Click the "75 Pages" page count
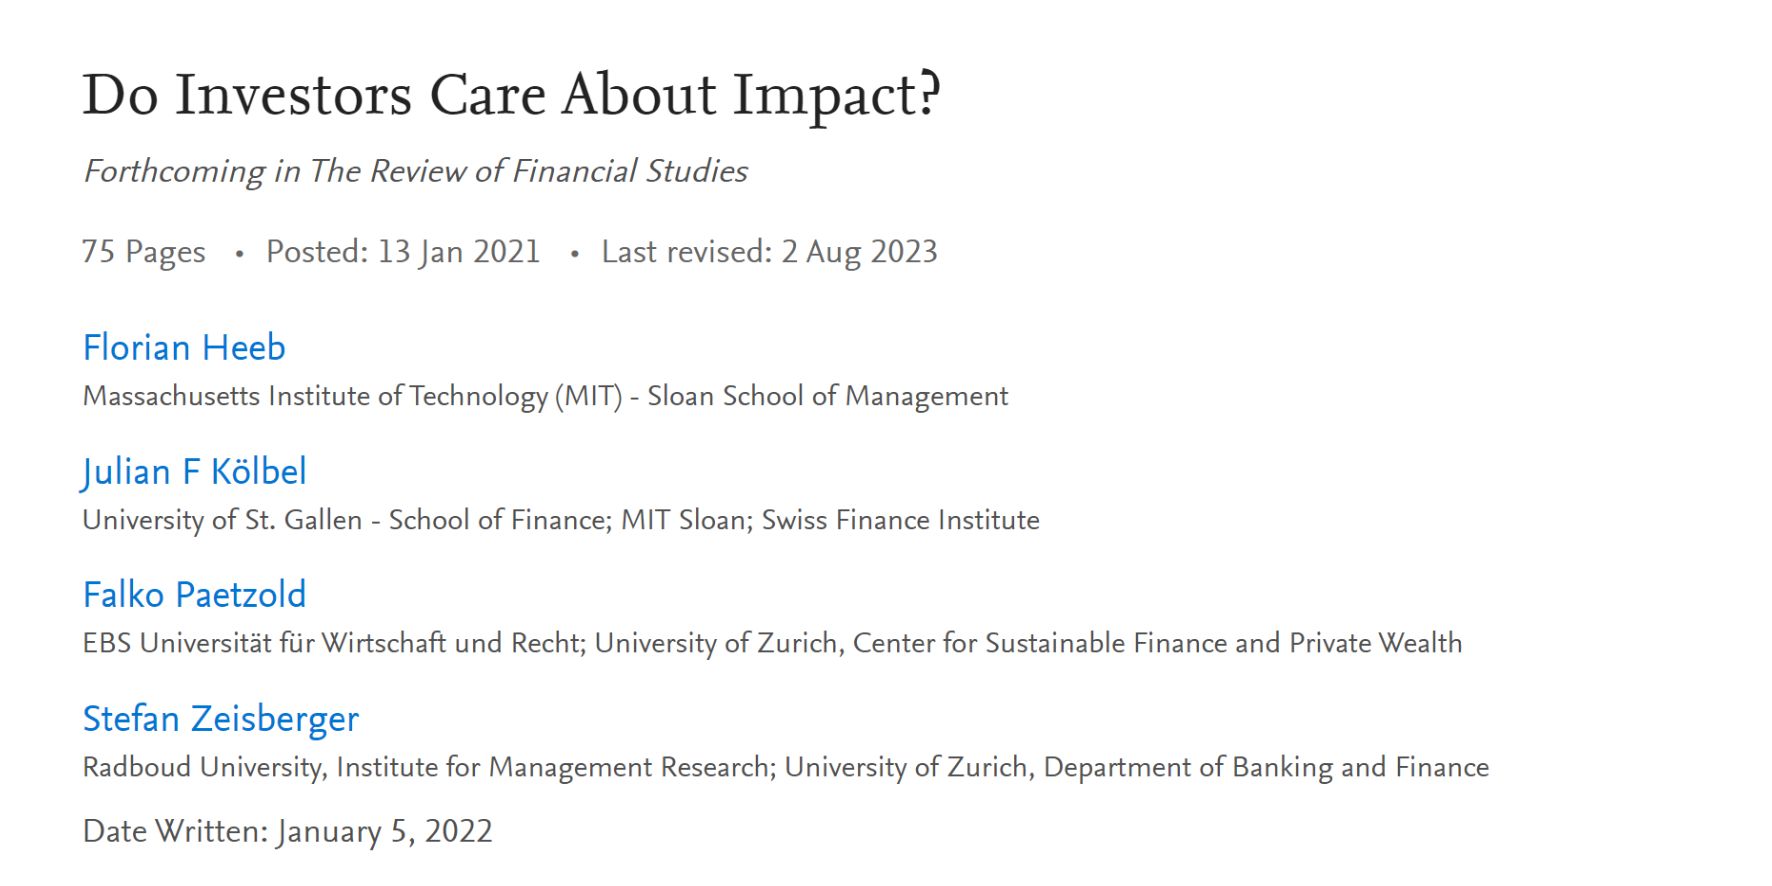Viewport: 1772px width, 886px height. point(144,252)
